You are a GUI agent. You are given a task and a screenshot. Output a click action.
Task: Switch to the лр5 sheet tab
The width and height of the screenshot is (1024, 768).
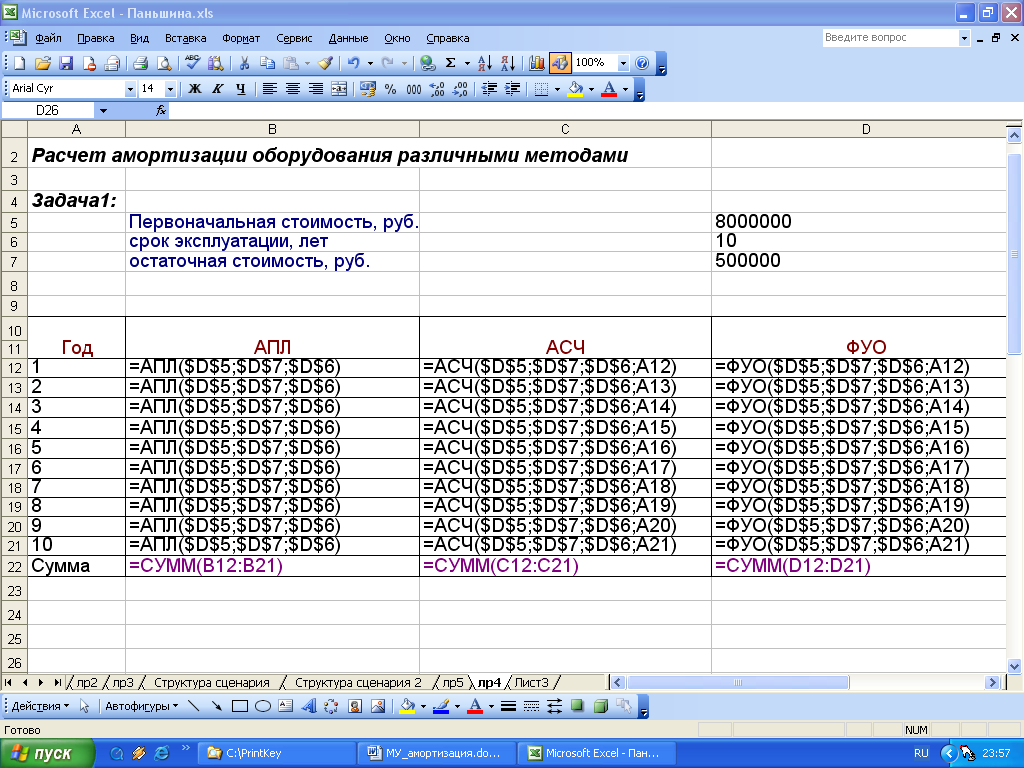[x=453, y=682]
